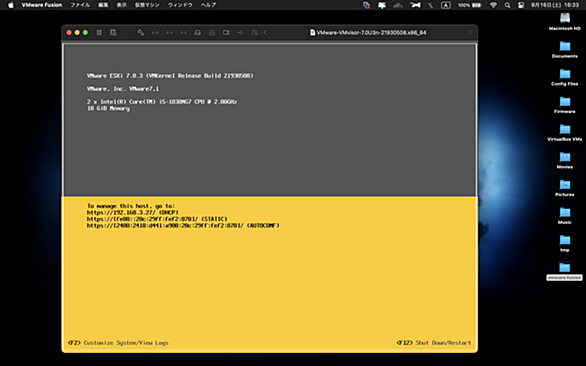Click the battery 100% indicator
Screen dimensions: 586x366
tap(470, 5)
